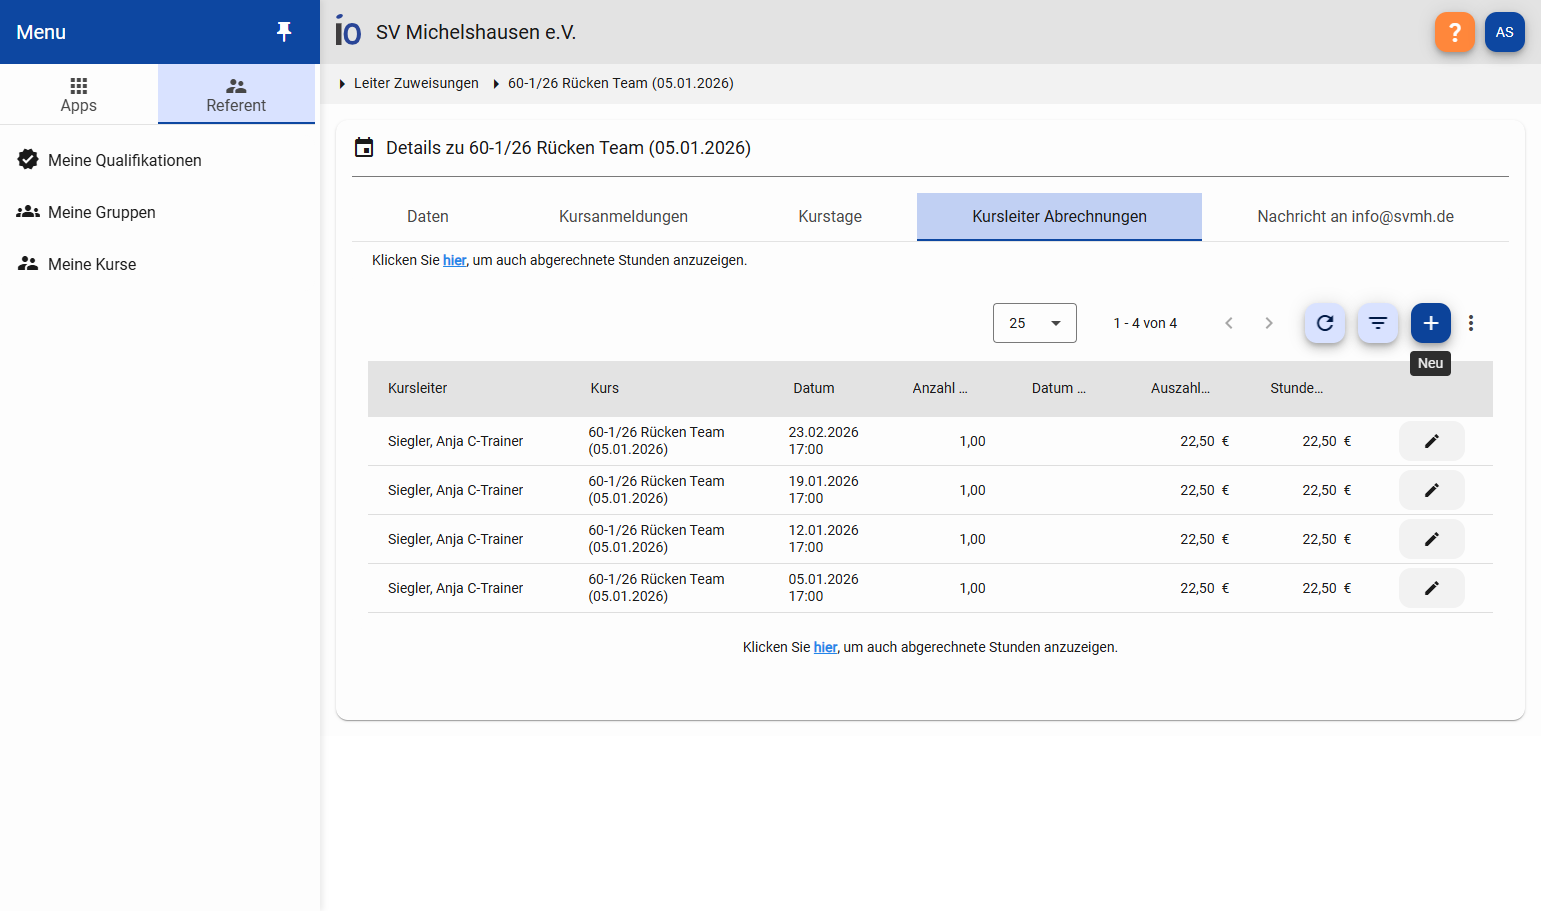The height and width of the screenshot is (911, 1541).
Task: Select the Referent sidebar tab
Action: (x=236, y=95)
